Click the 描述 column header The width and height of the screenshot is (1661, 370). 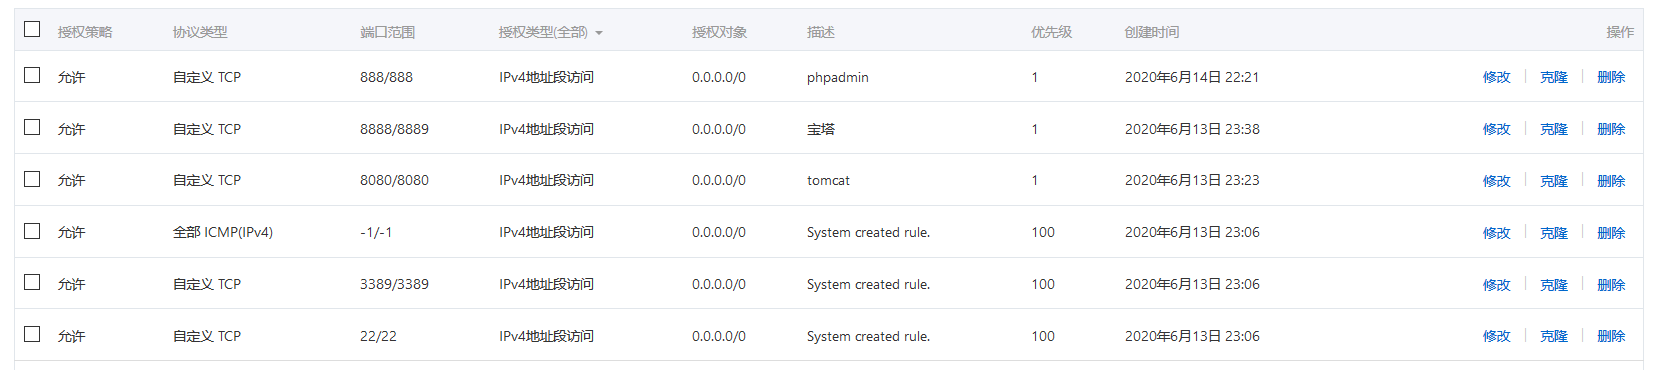coord(820,32)
